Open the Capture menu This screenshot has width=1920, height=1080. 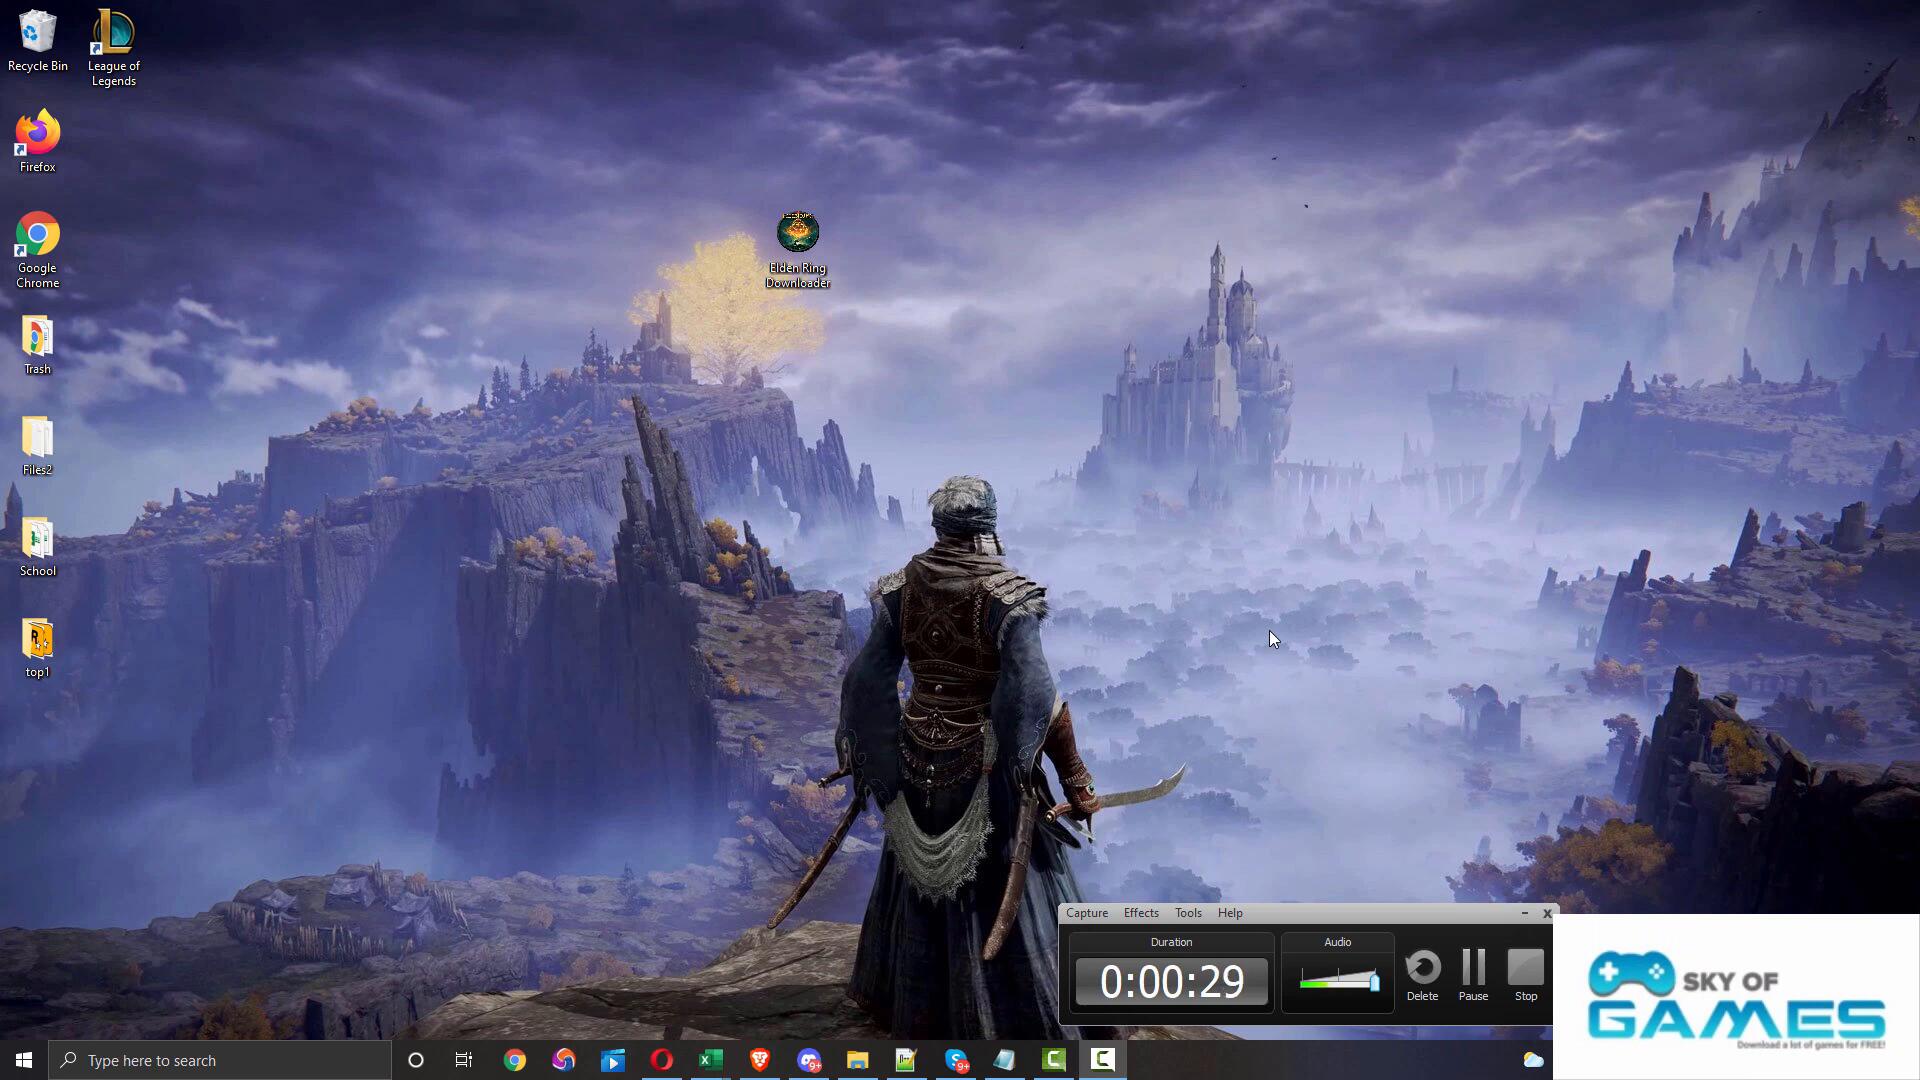1086,913
